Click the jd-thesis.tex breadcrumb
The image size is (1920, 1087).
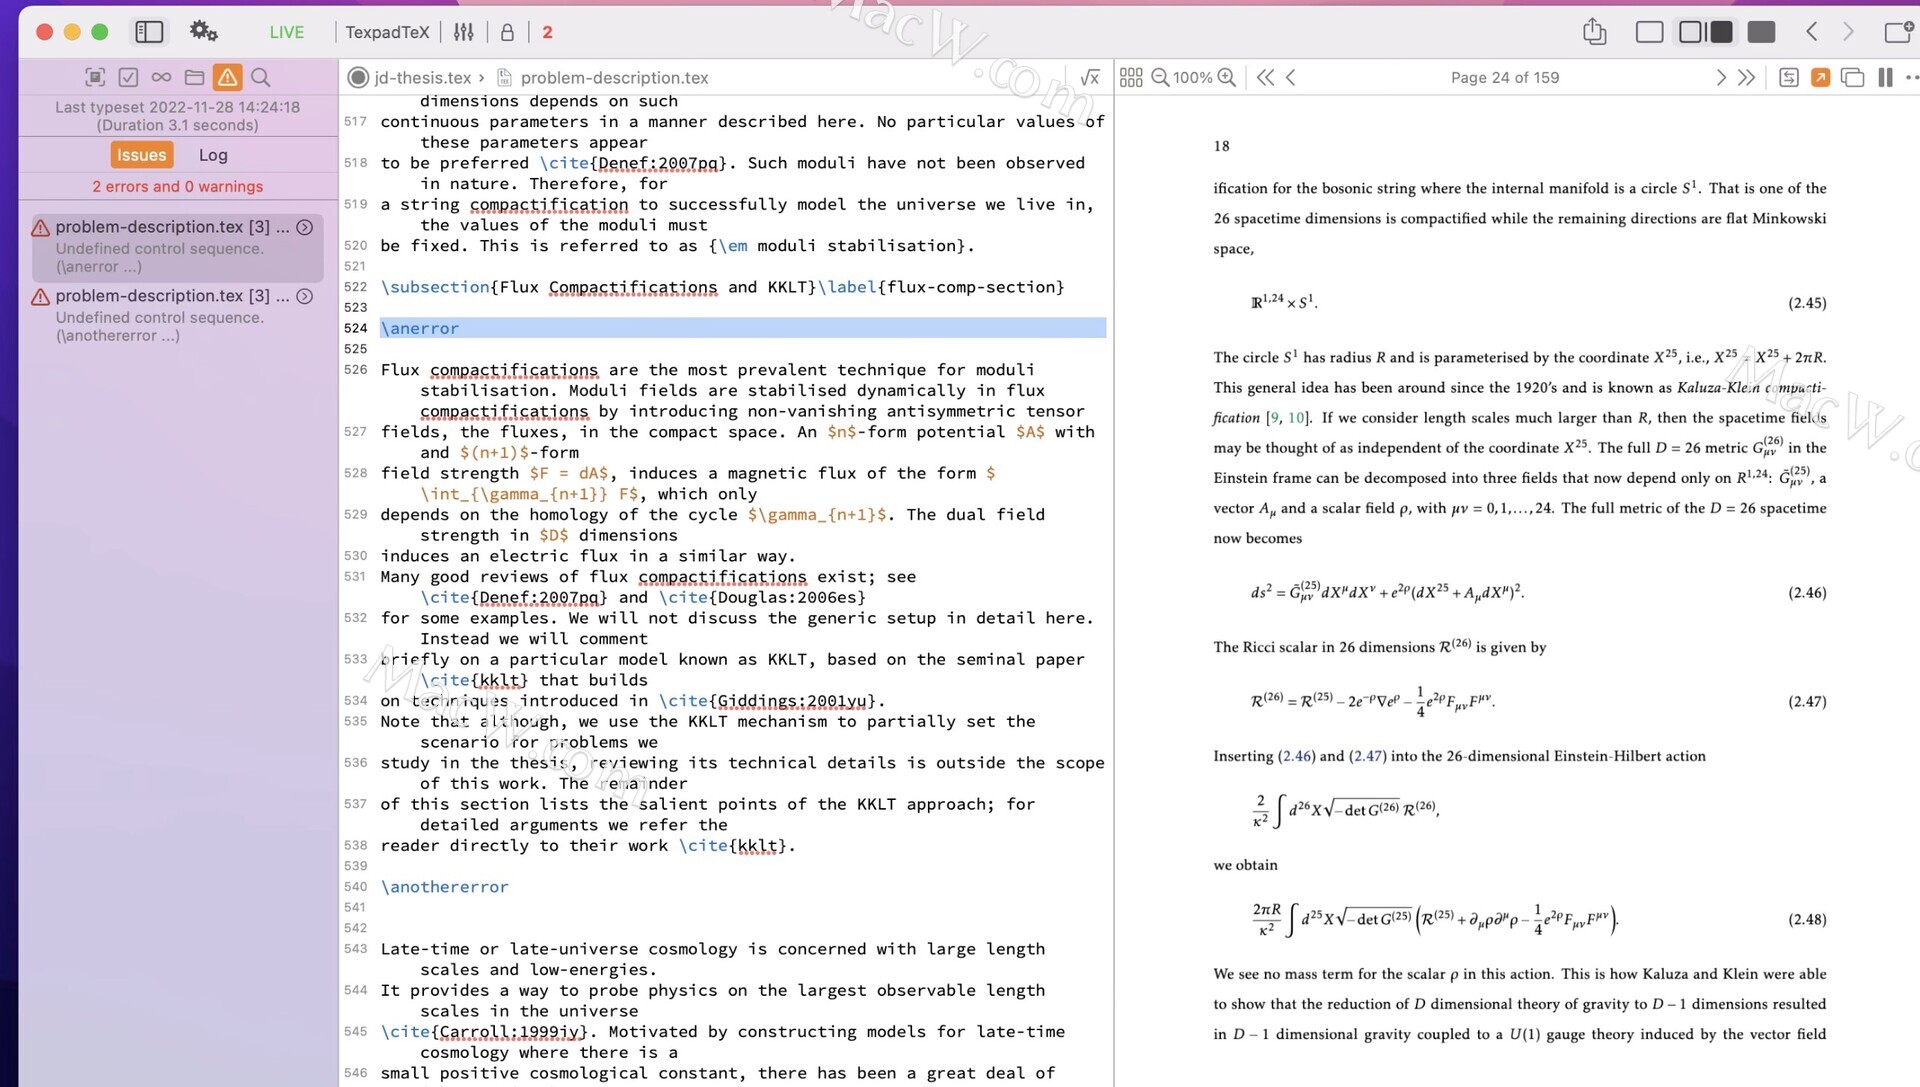click(422, 77)
